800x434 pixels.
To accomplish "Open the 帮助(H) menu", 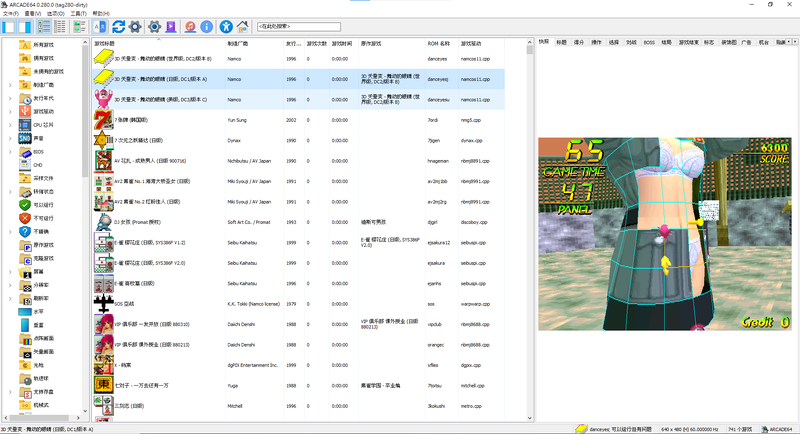I will coord(101,13).
